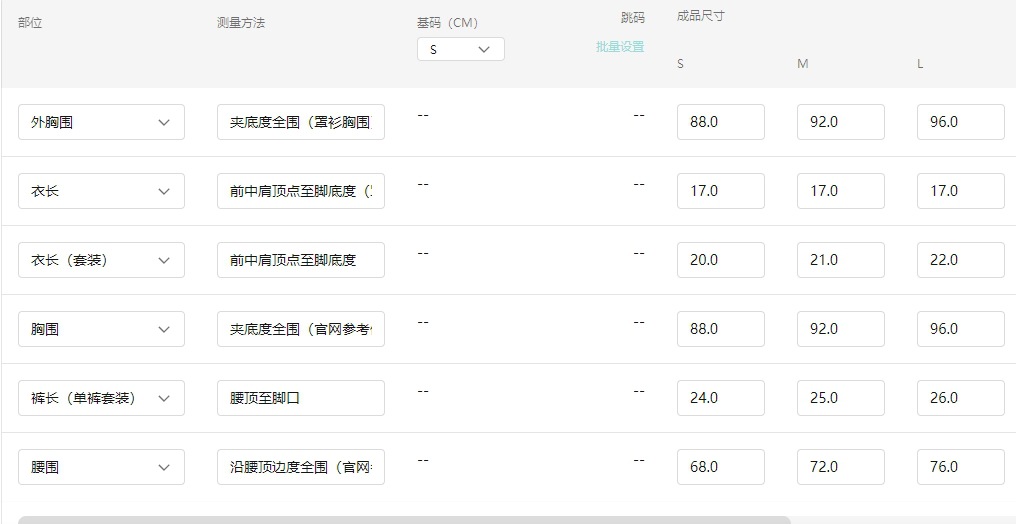Viewport: 1016px width, 524px height.
Task: Click the 衣长（套装） size L field 22.0
Action: point(960,260)
